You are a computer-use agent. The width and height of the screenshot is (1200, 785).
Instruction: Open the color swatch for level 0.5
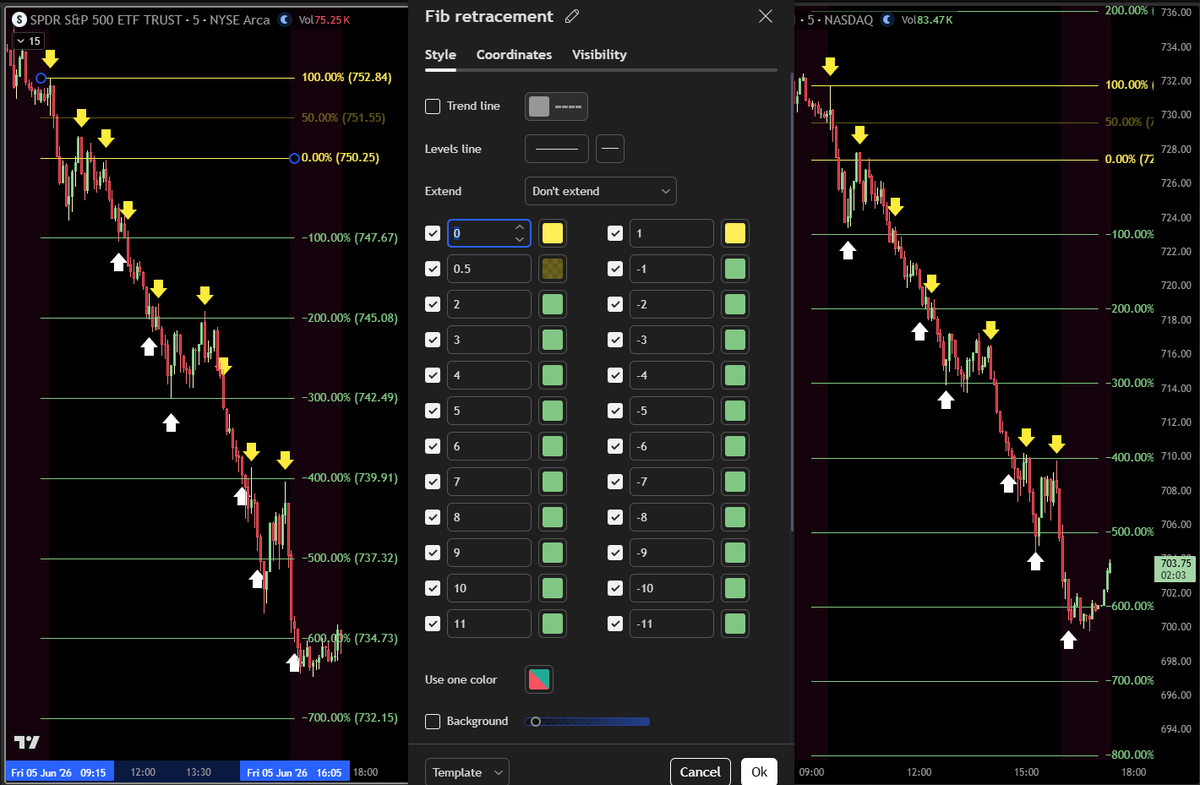click(x=552, y=269)
